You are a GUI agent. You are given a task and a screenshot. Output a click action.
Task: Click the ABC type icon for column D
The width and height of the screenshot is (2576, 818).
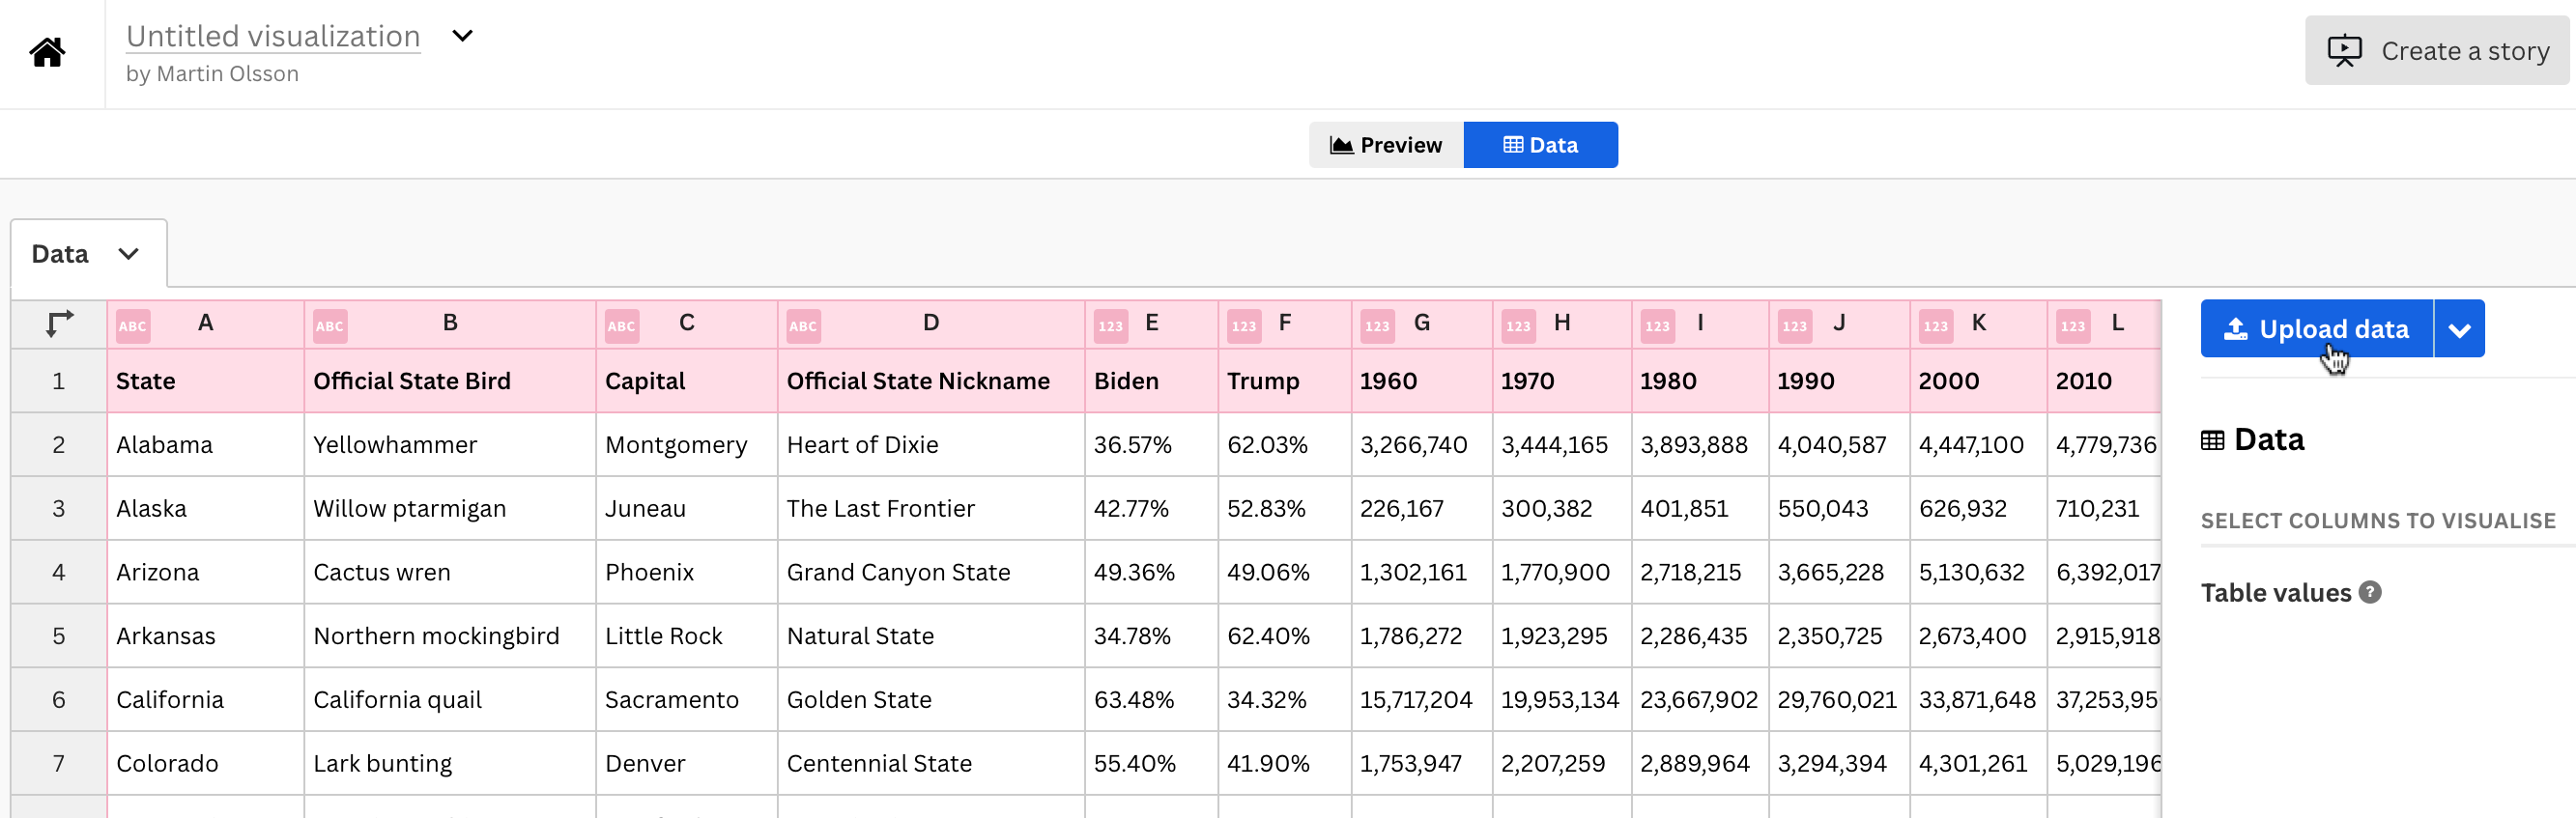(x=803, y=326)
